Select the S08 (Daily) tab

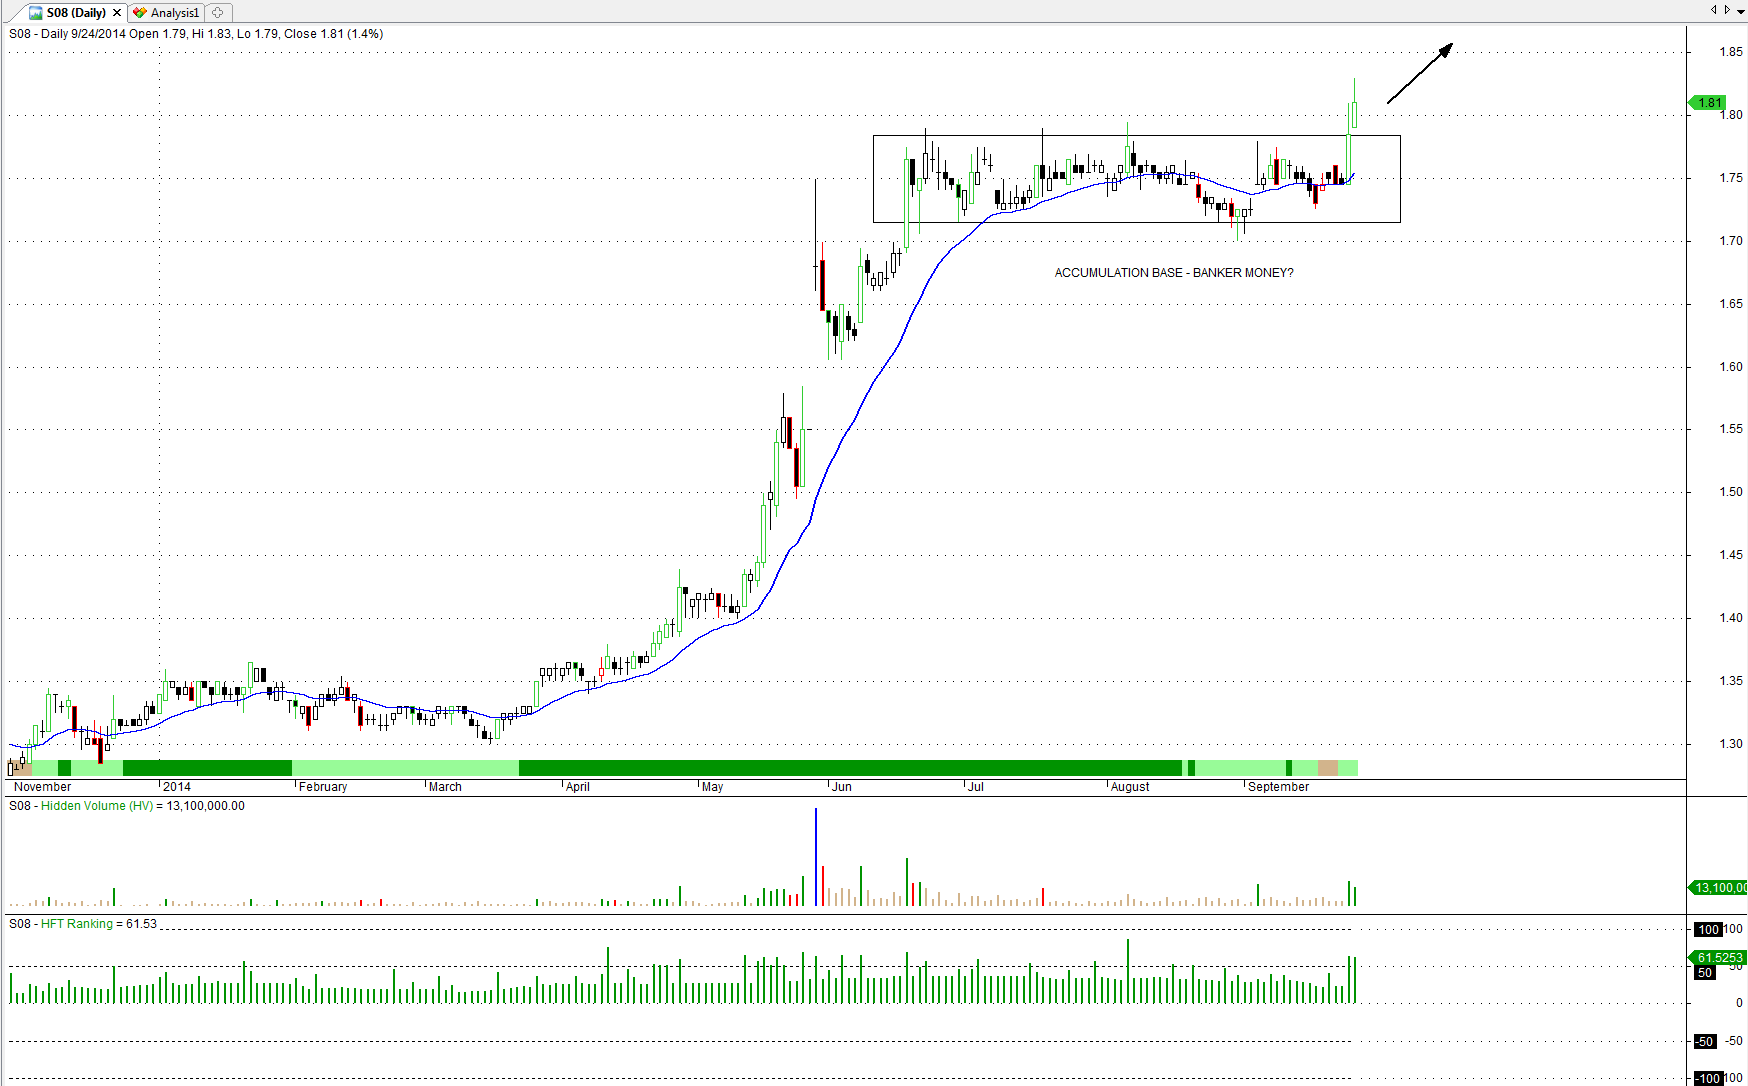tap(76, 13)
